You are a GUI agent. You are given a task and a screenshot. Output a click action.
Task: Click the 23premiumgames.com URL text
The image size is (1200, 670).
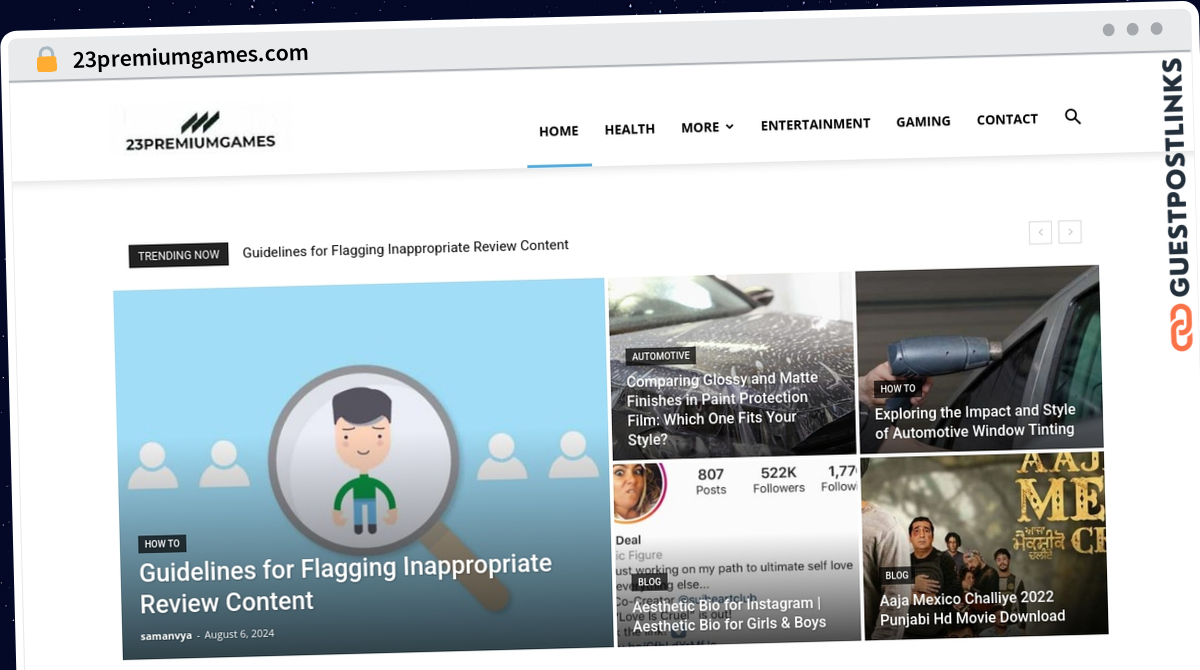(x=191, y=56)
